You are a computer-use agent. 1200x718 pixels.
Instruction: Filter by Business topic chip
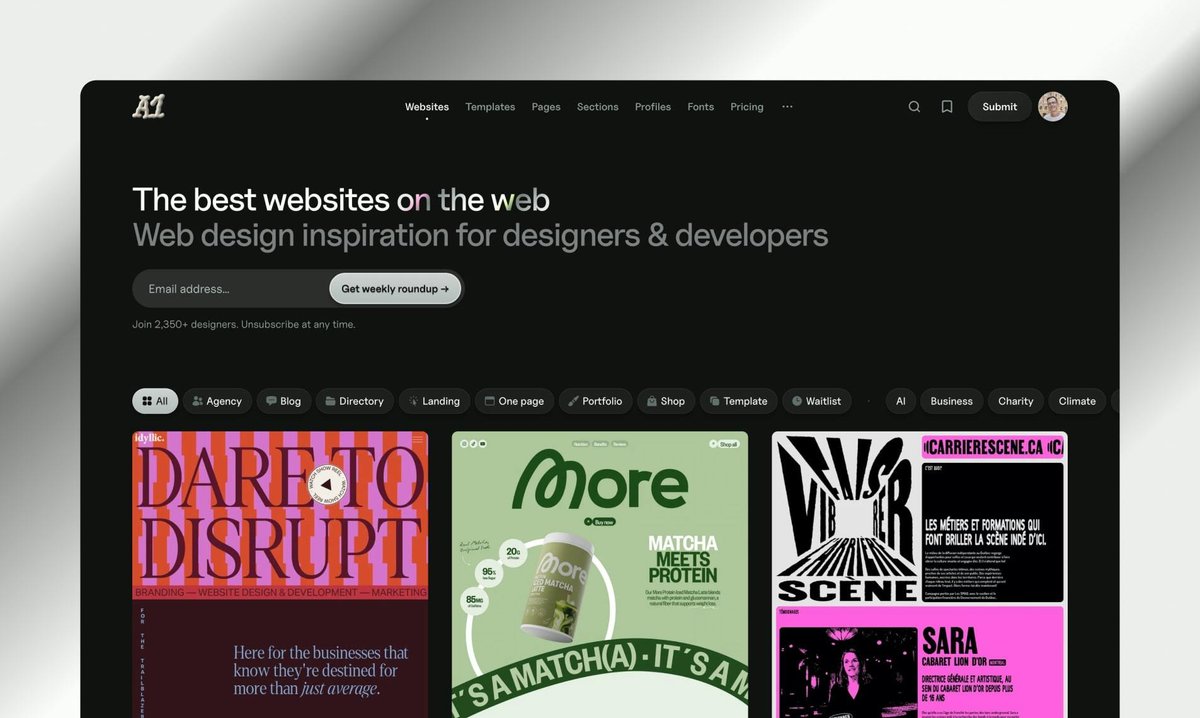click(951, 401)
